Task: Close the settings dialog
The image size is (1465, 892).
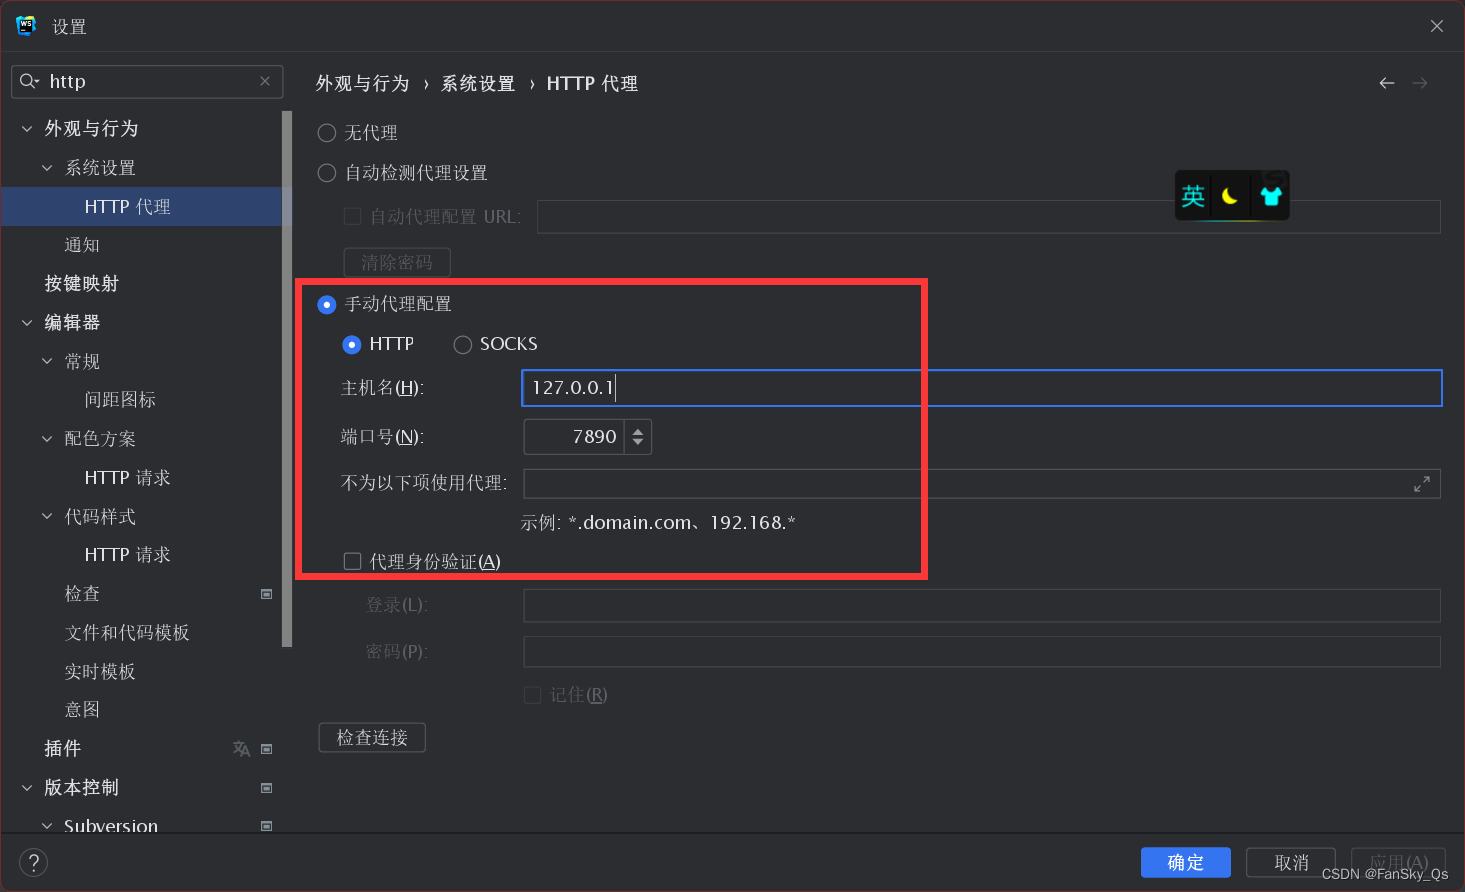Action: 1437,26
